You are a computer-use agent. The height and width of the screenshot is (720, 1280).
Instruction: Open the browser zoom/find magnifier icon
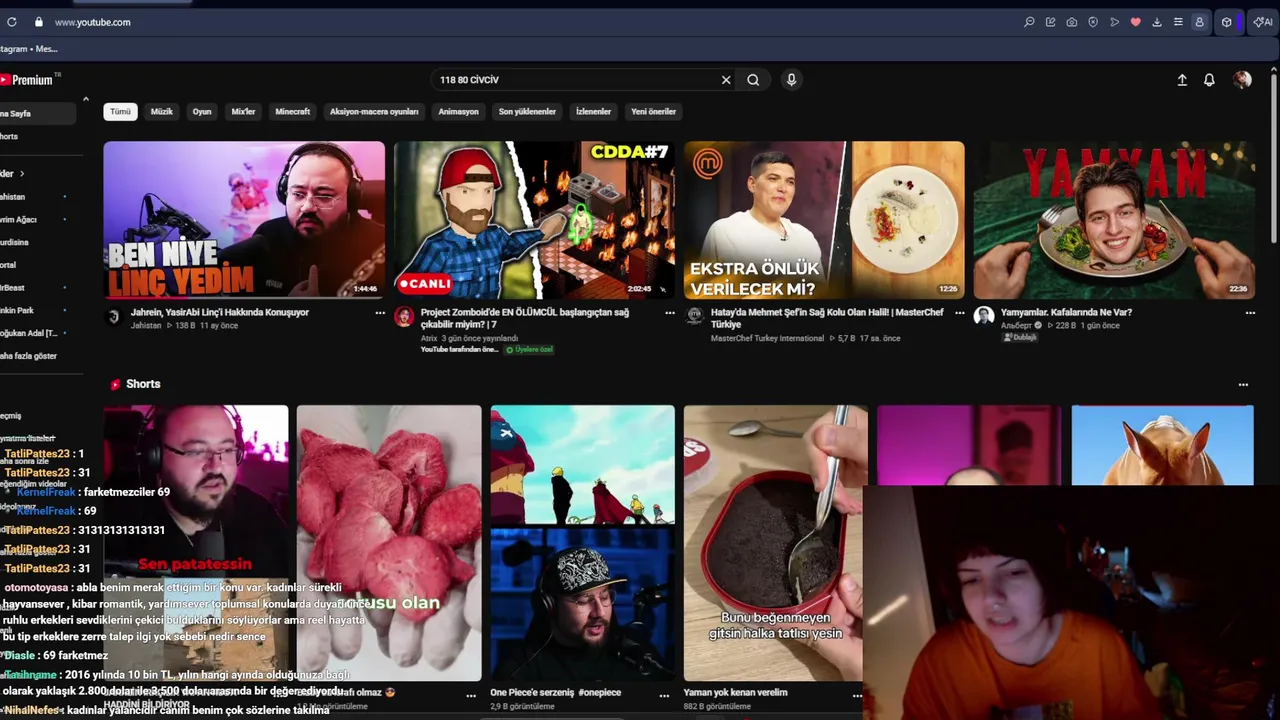pos(1029,22)
